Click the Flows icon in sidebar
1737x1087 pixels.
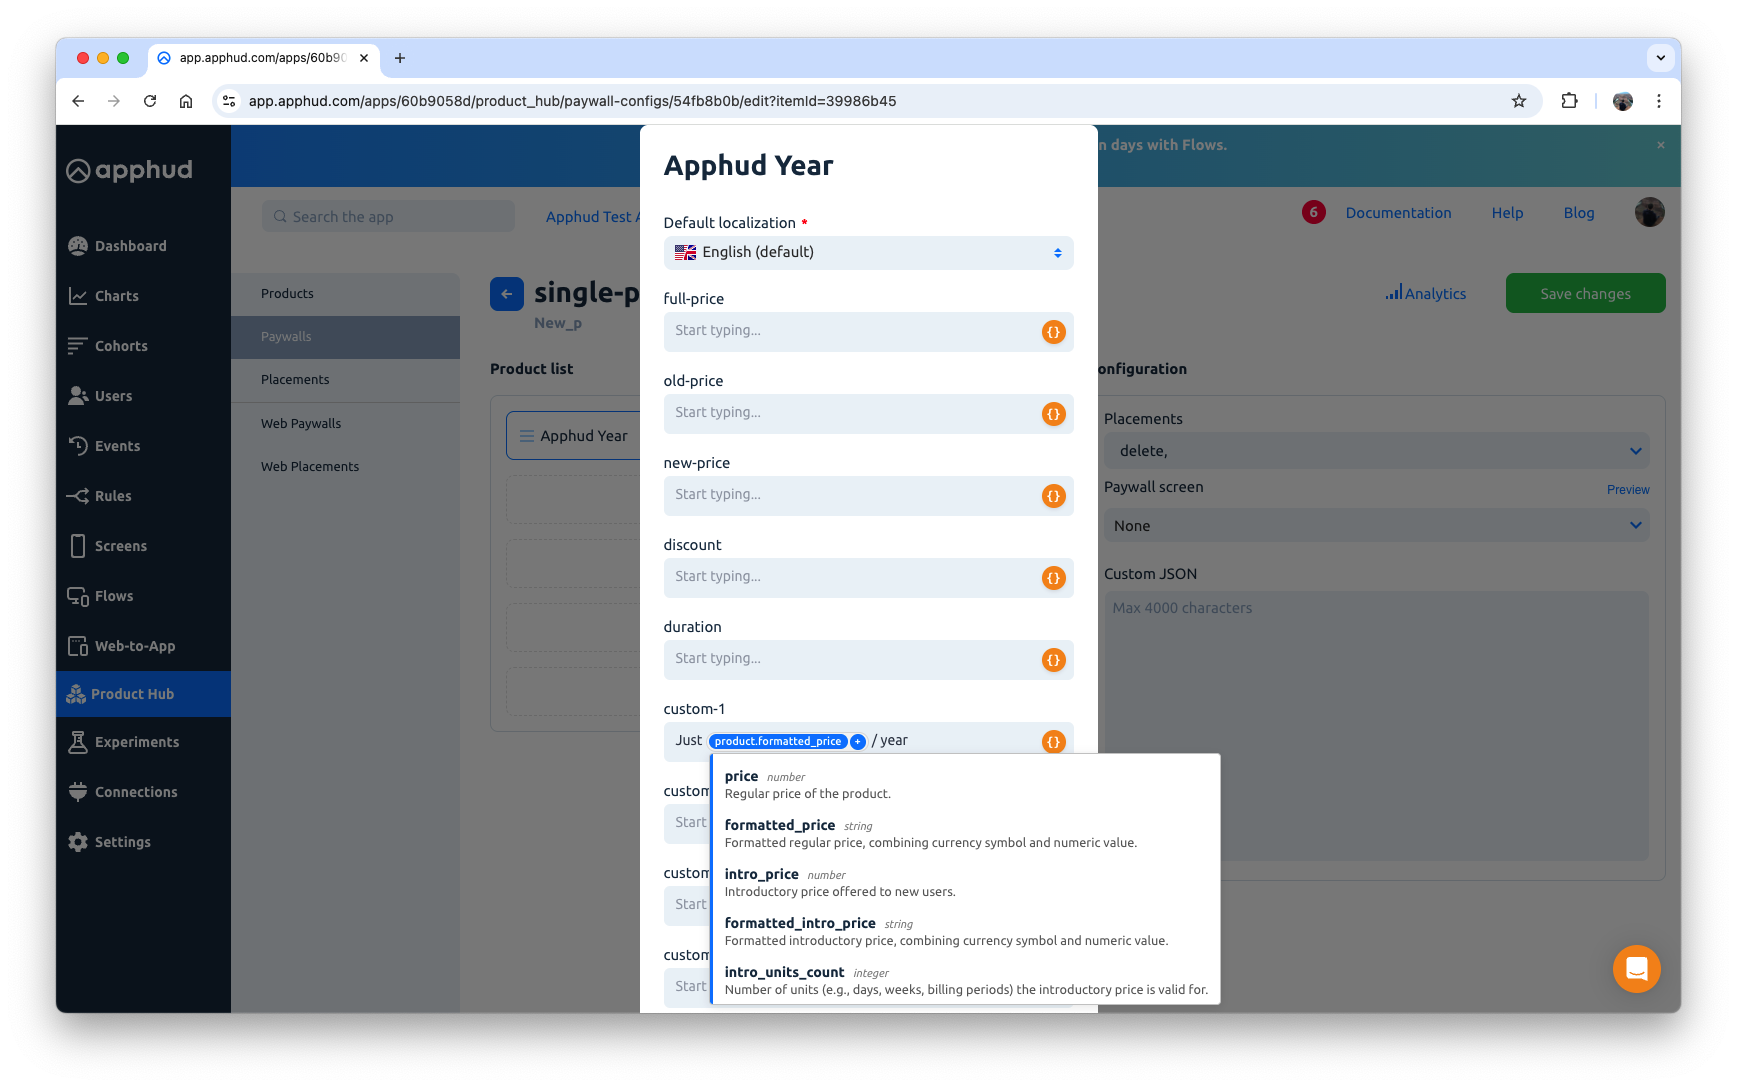[78, 596]
